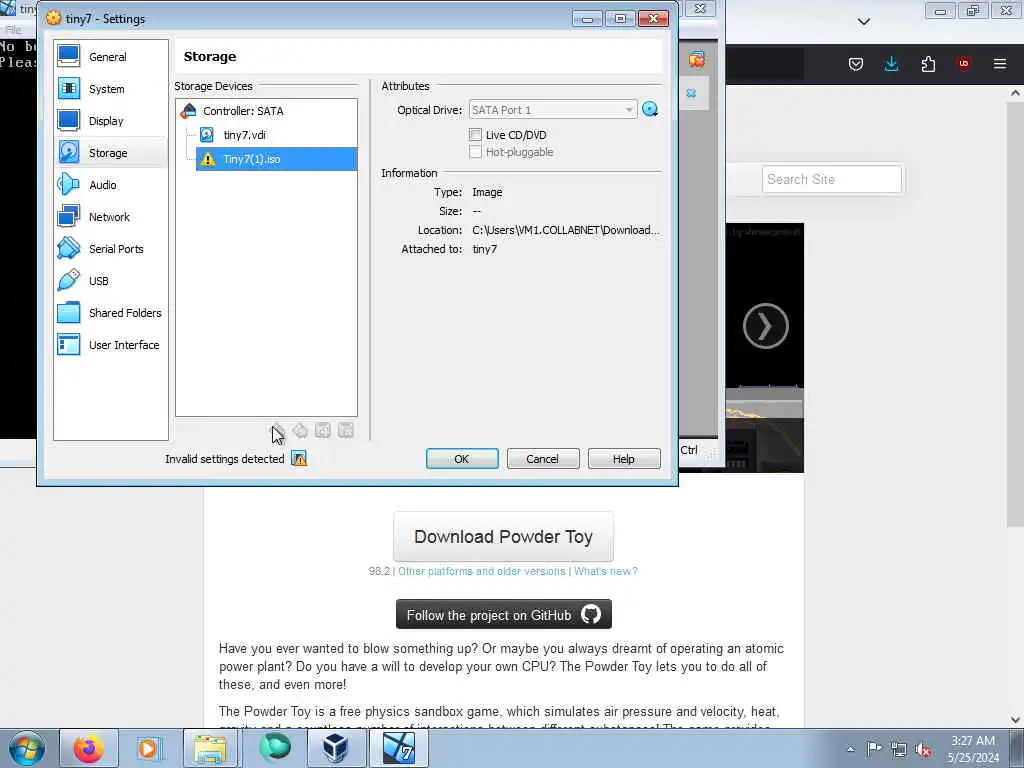Image resolution: width=1024 pixels, height=768 pixels.
Task: Click the Windows Start orb
Action: (x=27, y=748)
